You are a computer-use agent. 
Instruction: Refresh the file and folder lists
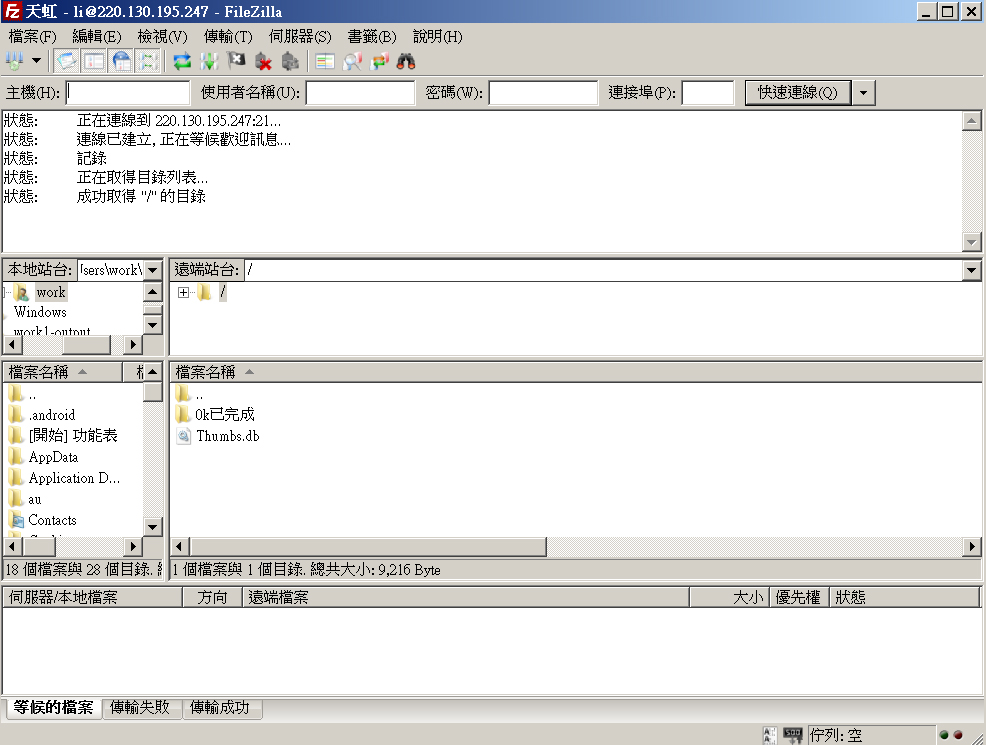coord(182,62)
